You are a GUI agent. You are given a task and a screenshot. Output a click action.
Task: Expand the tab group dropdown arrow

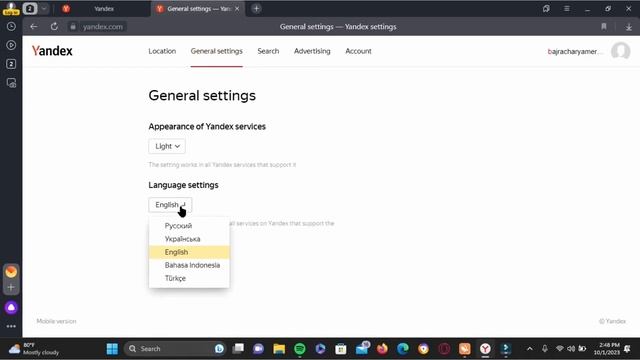click(x=44, y=9)
